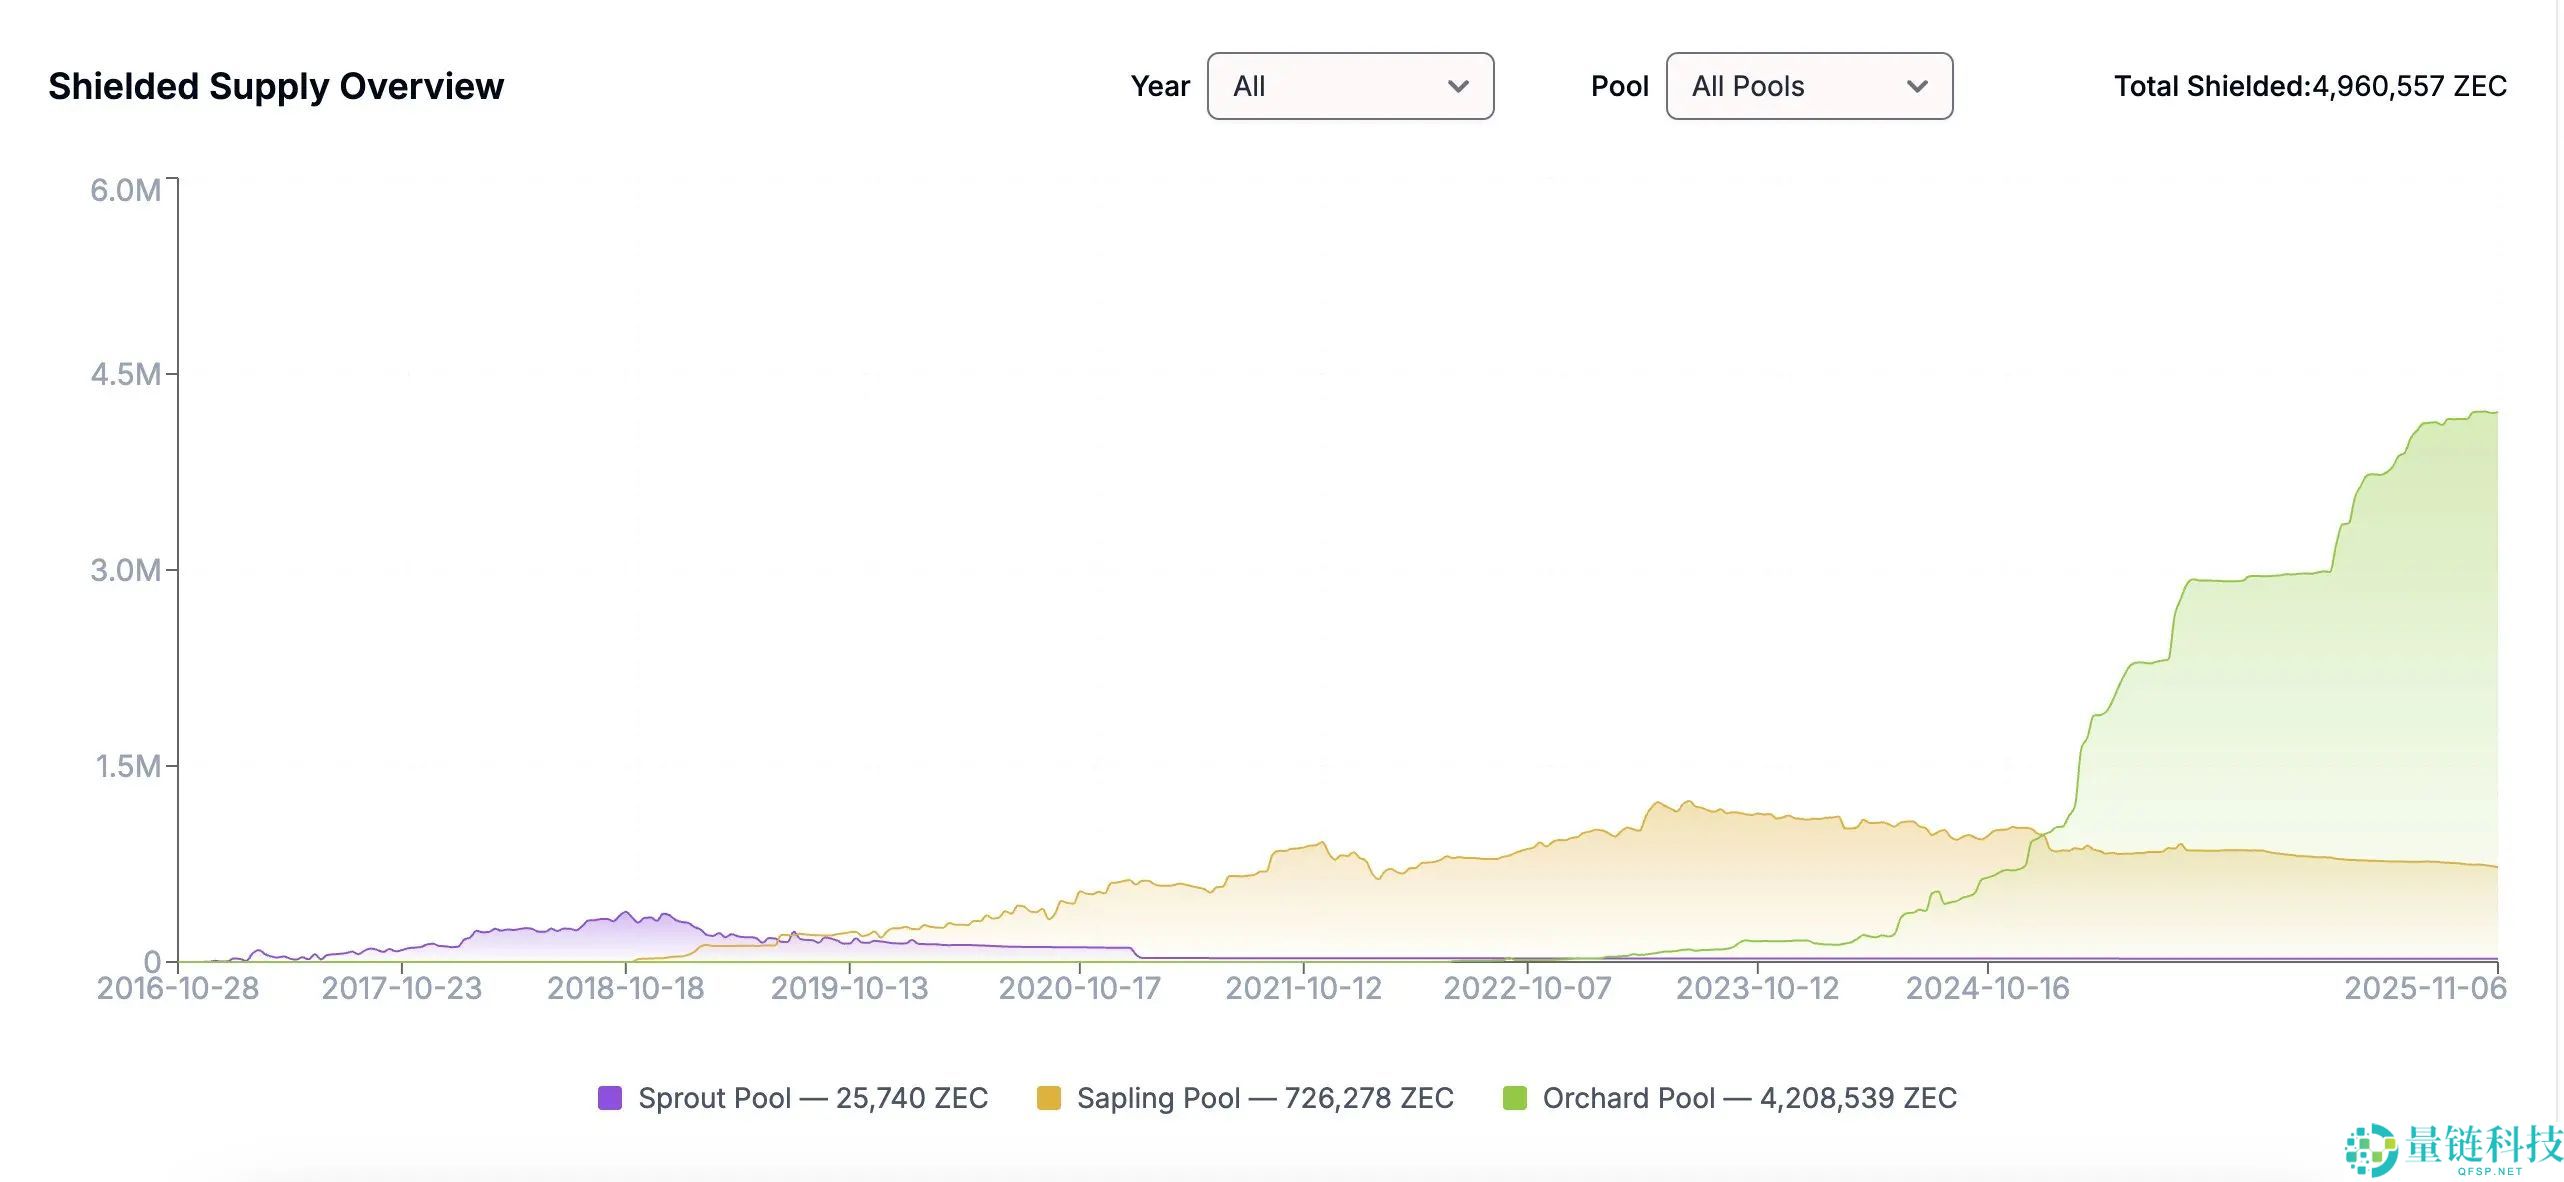The image size is (2564, 1182).
Task: Click the 4.5M y-axis label
Action: point(125,375)
